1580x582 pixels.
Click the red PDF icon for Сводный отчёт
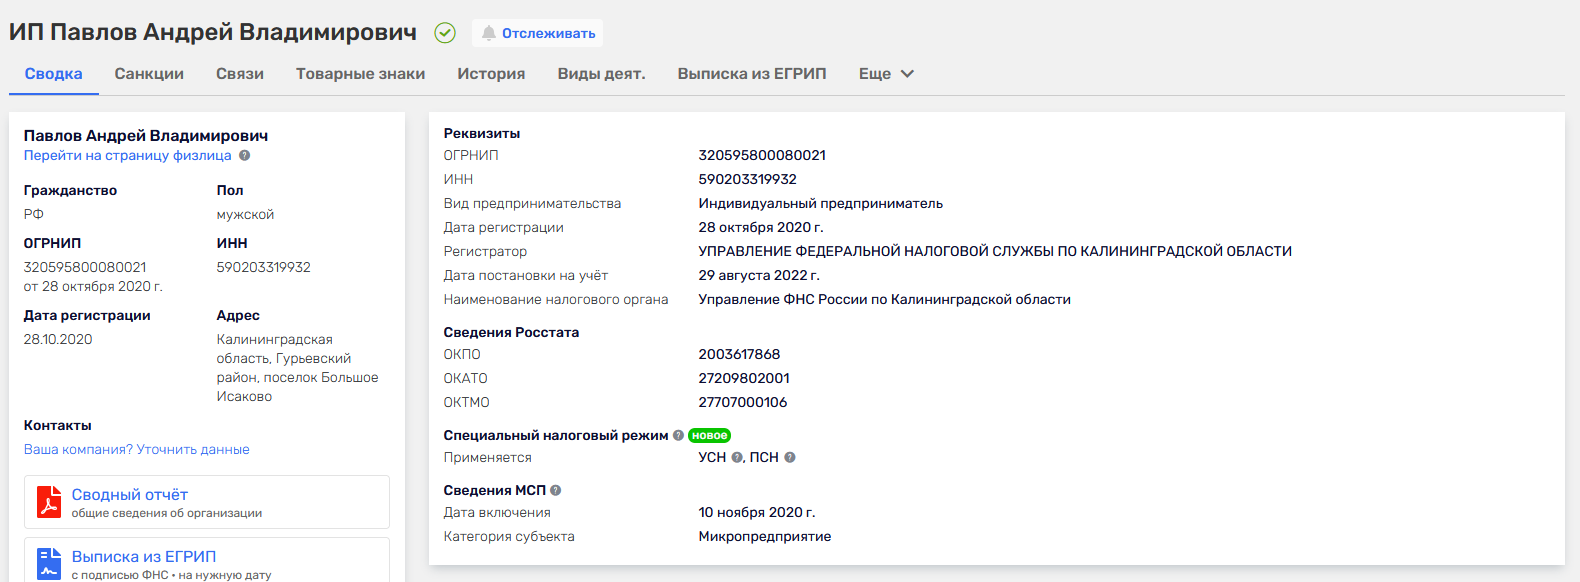(x=49, y=502)
